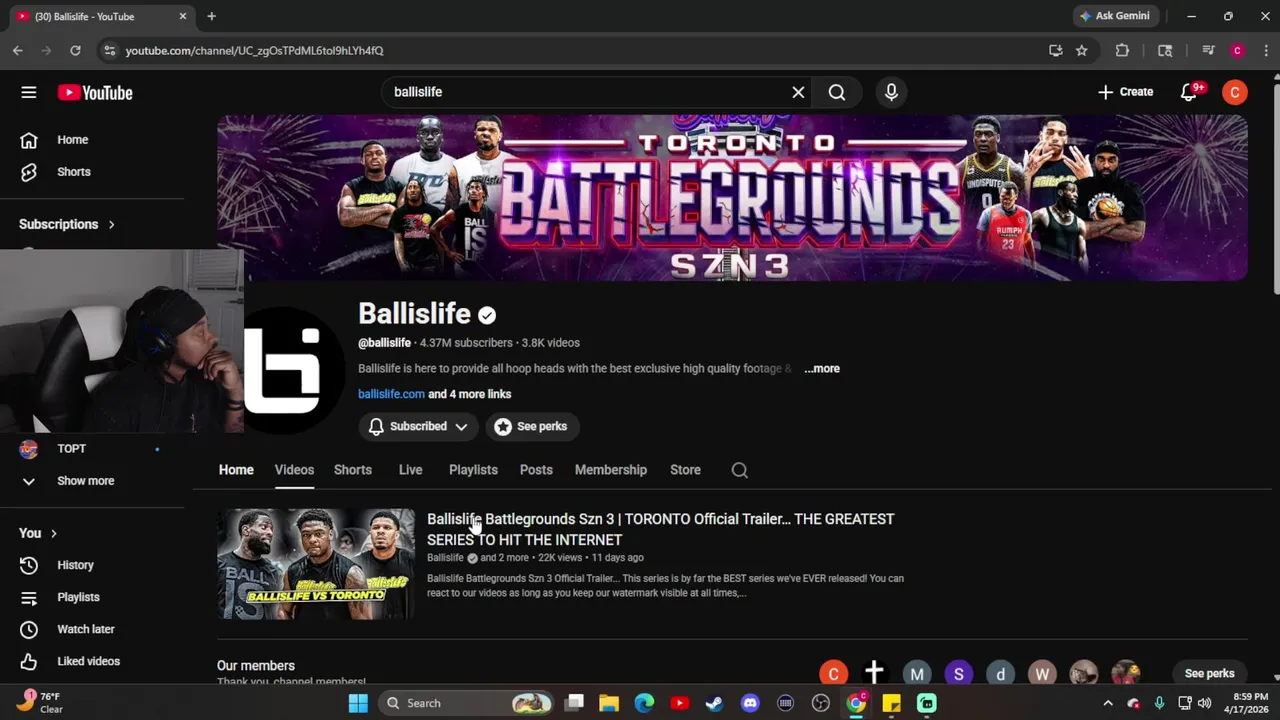Image resolution: width=1280 pixels, height=720 pixels.
Task: Open the You section
Action: (38, 533)
